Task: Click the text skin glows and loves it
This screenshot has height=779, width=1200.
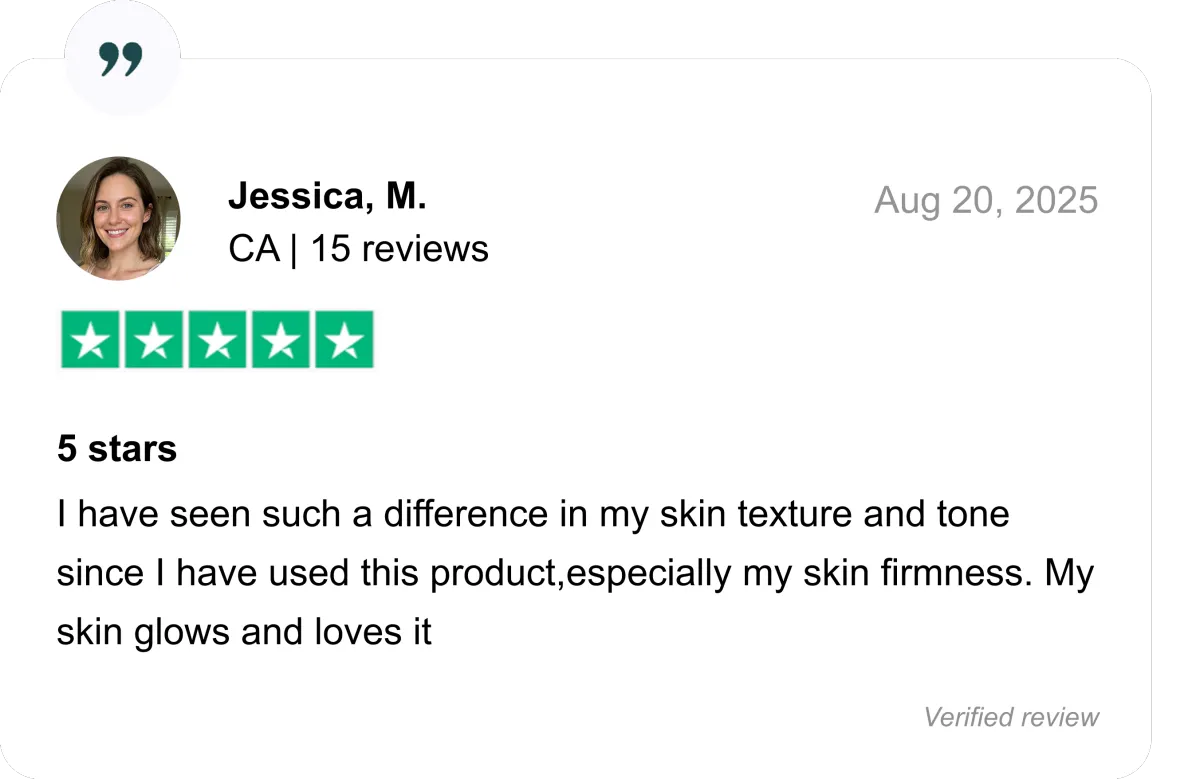Action: tap(244, 632)
